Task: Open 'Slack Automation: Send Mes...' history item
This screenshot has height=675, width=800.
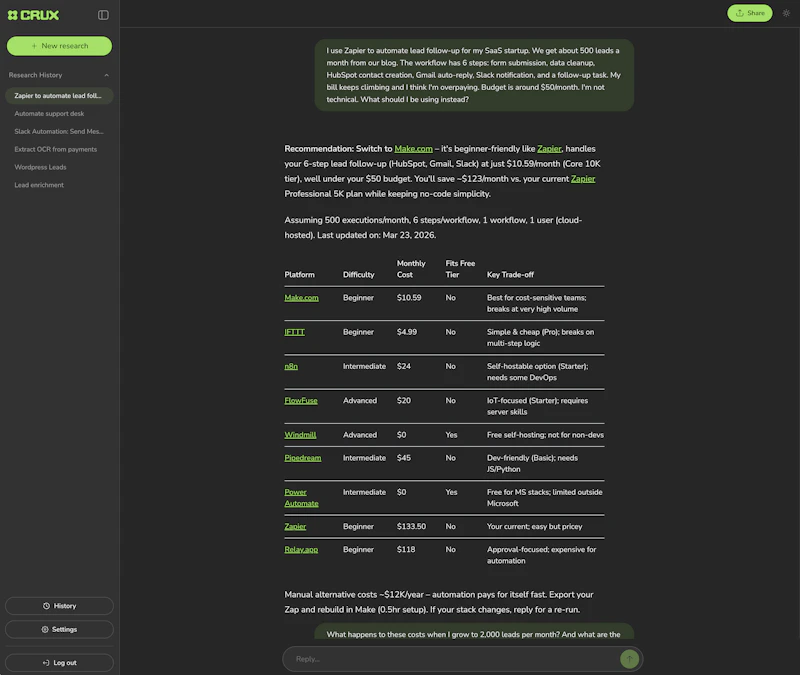Action: point(59,132)
